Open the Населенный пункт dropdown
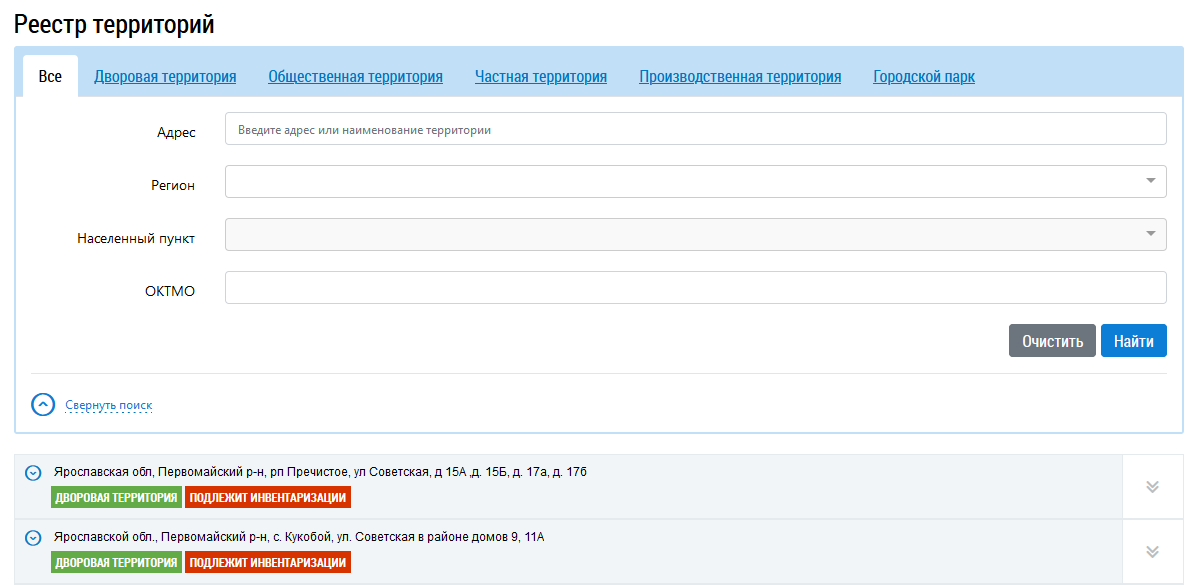 pyautogui.click(x=695, y=234)
